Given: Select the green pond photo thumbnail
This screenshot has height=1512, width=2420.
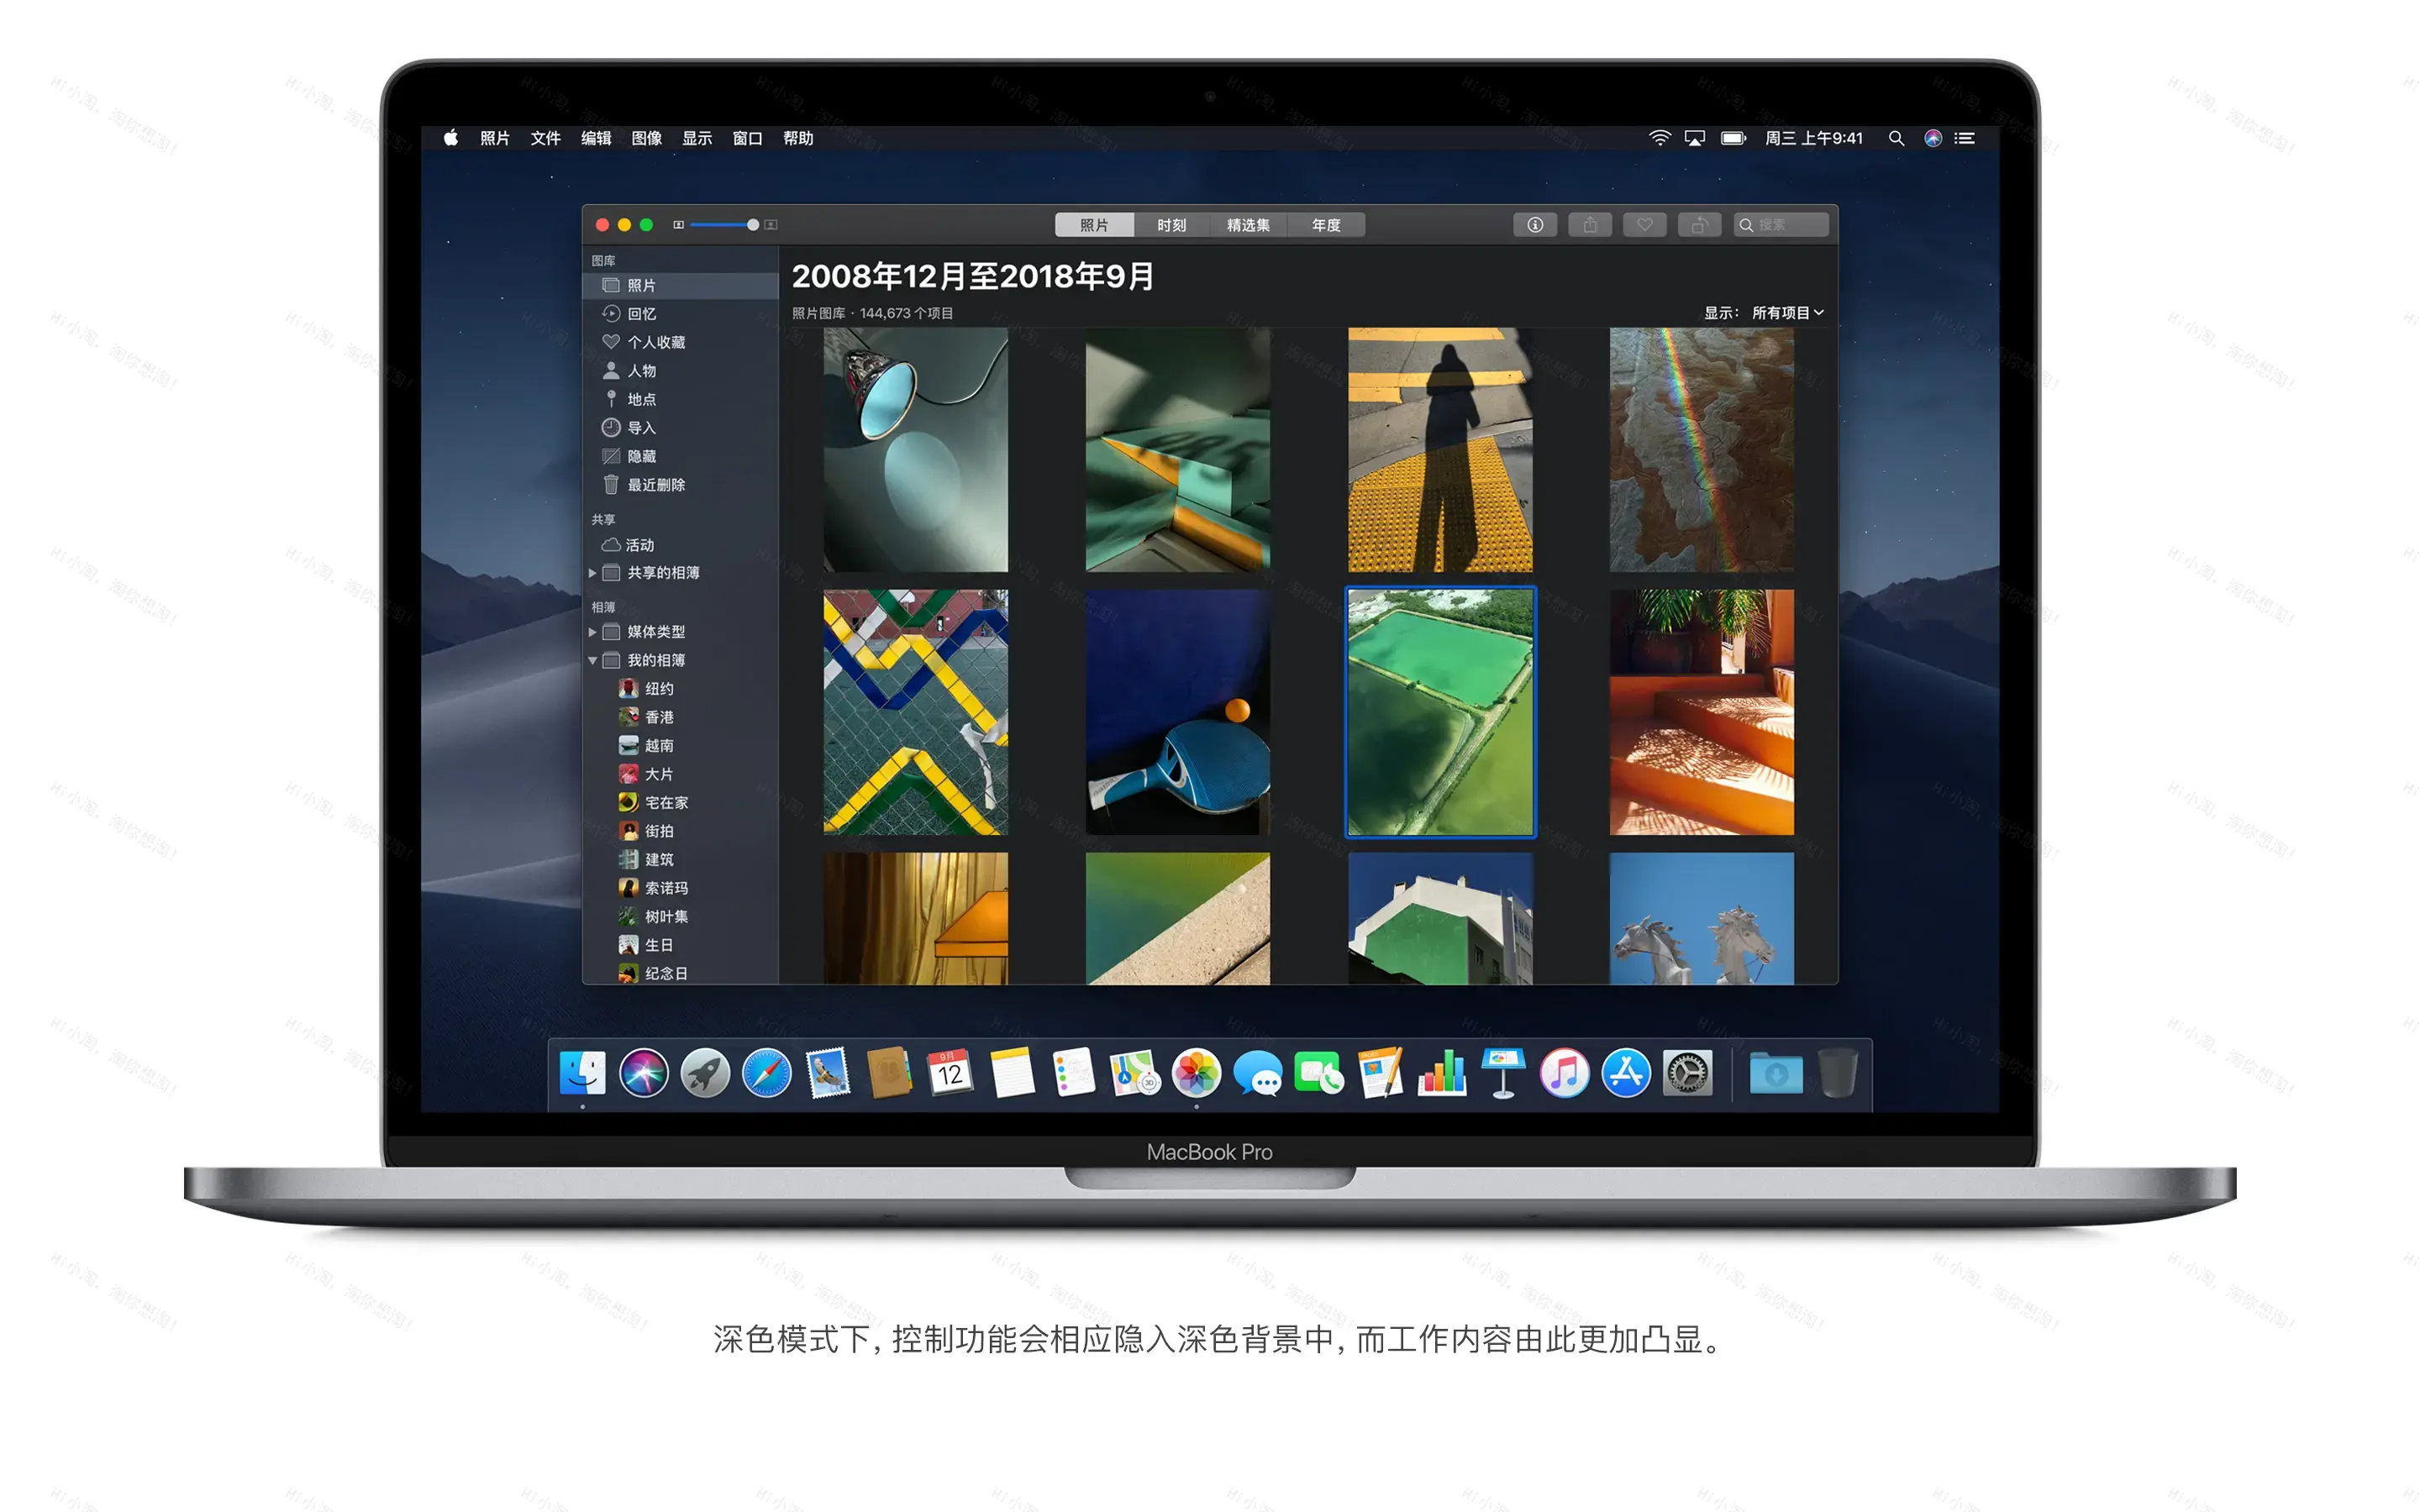Looking at the screenshot, I should pyautogui.click(x=1440, y=712).
